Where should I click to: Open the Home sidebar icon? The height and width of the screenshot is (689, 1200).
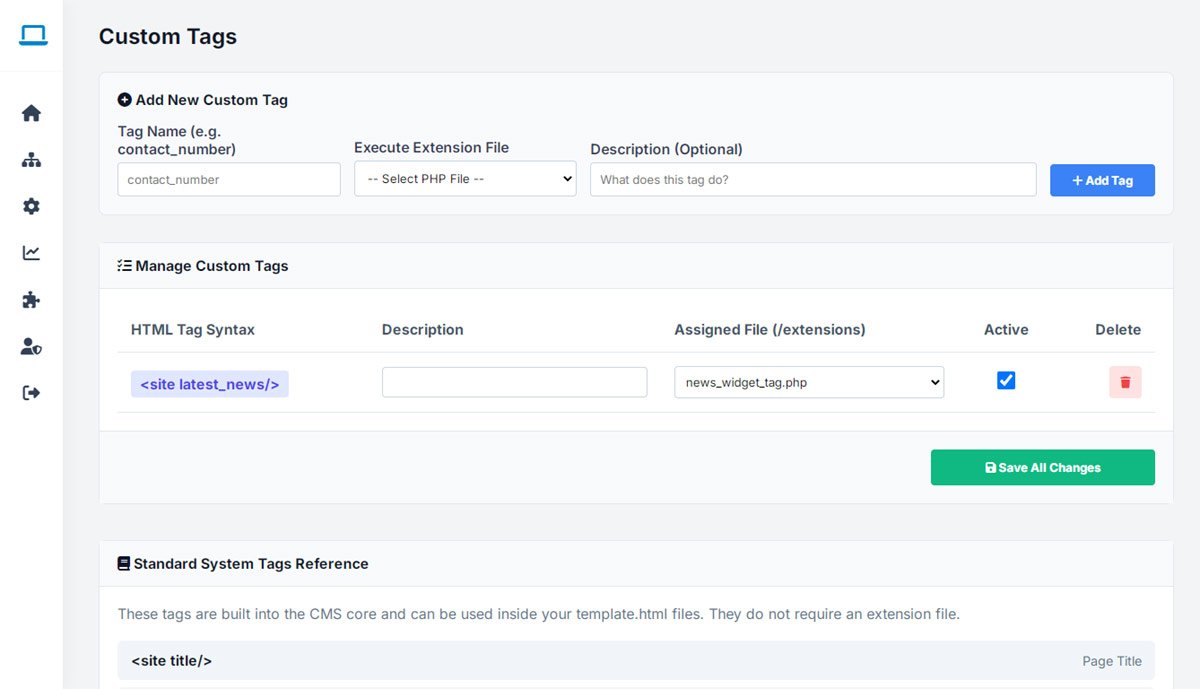pos(31,113)
